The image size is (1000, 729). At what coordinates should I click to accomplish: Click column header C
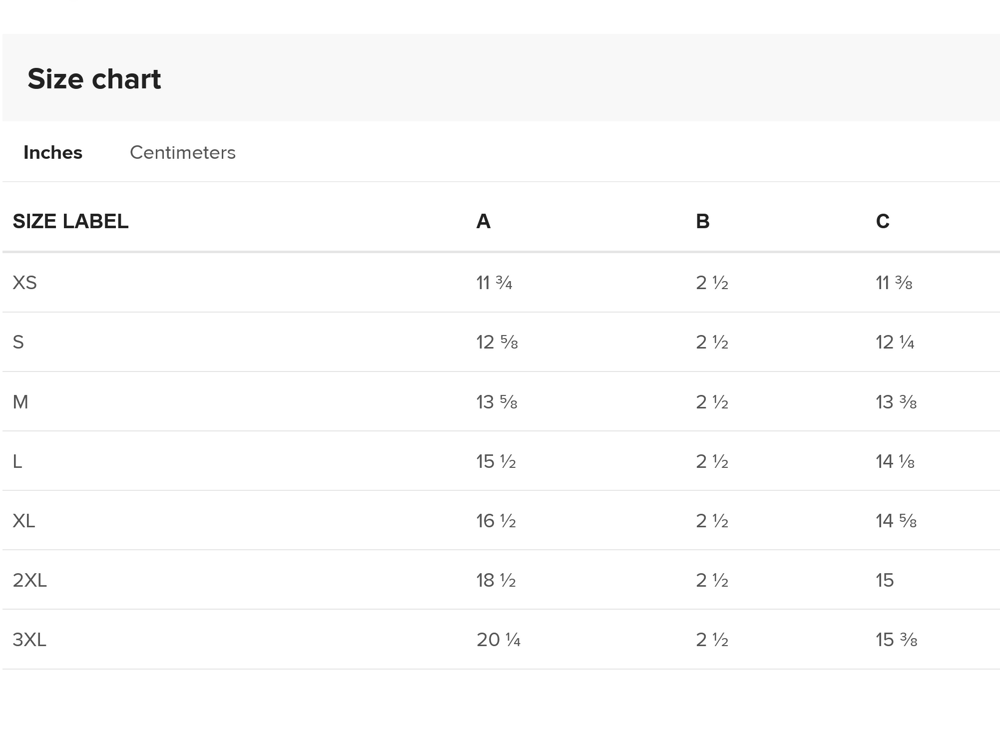pos(882,222)
